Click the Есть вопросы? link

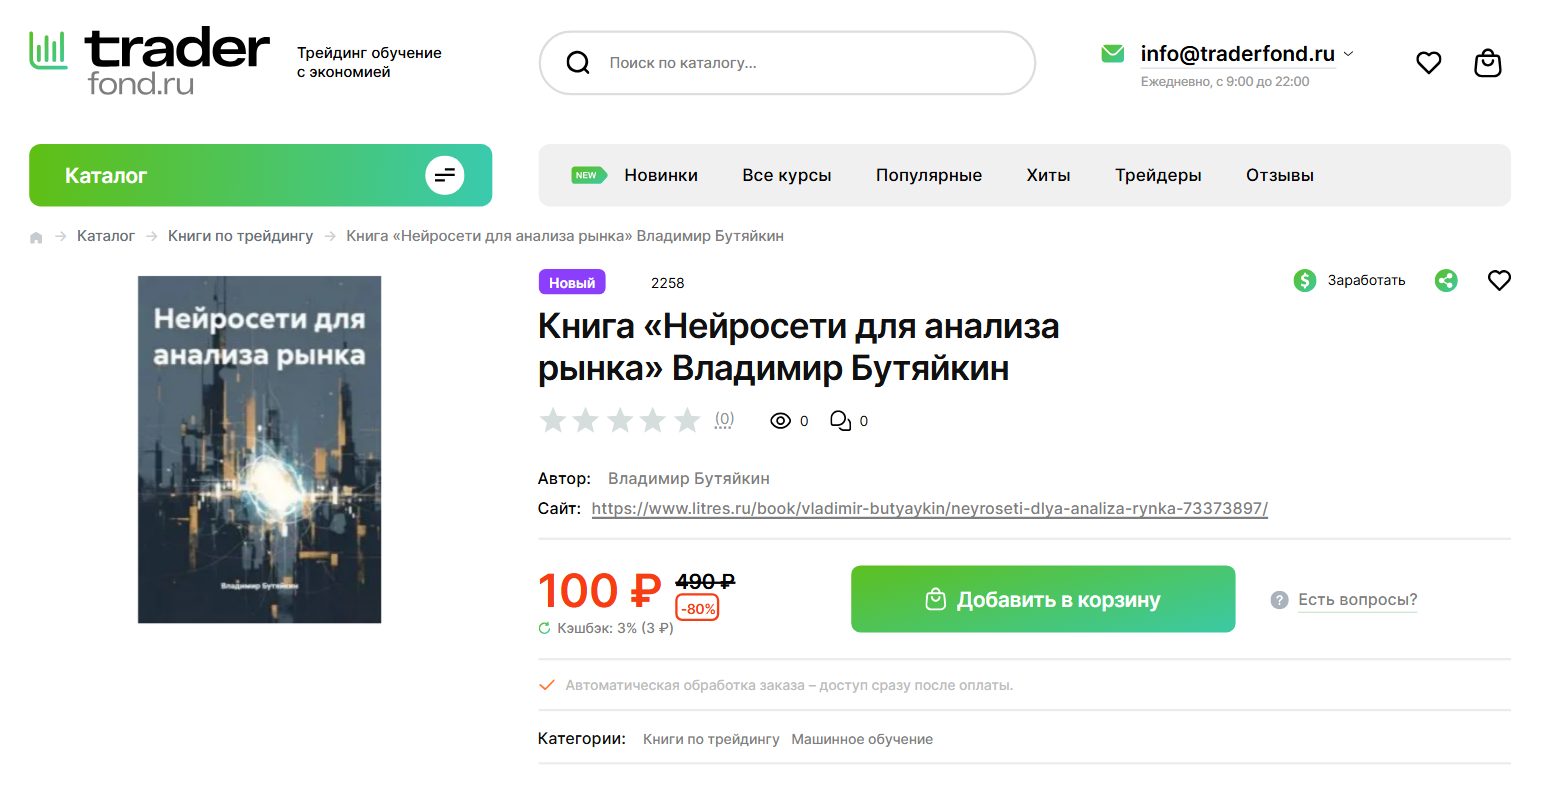[x=1357, y=600]
